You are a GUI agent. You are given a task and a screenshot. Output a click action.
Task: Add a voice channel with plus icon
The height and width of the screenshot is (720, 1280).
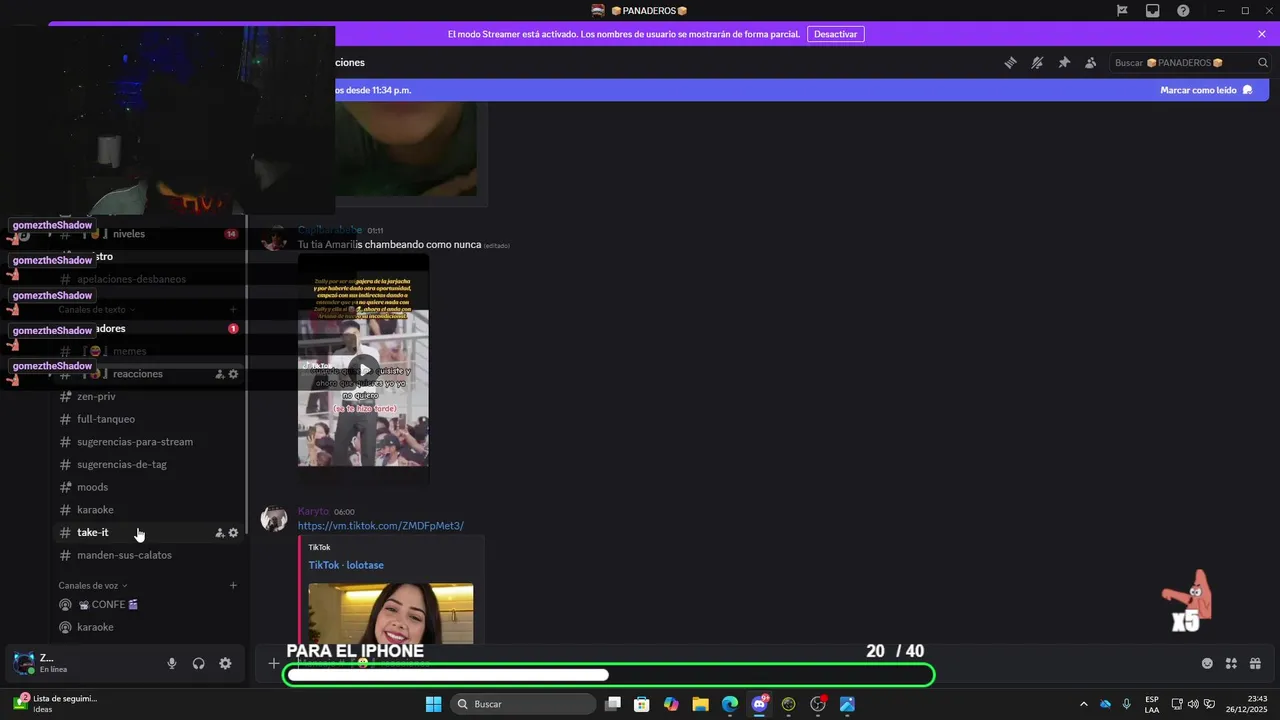click(x=233, y=585)
